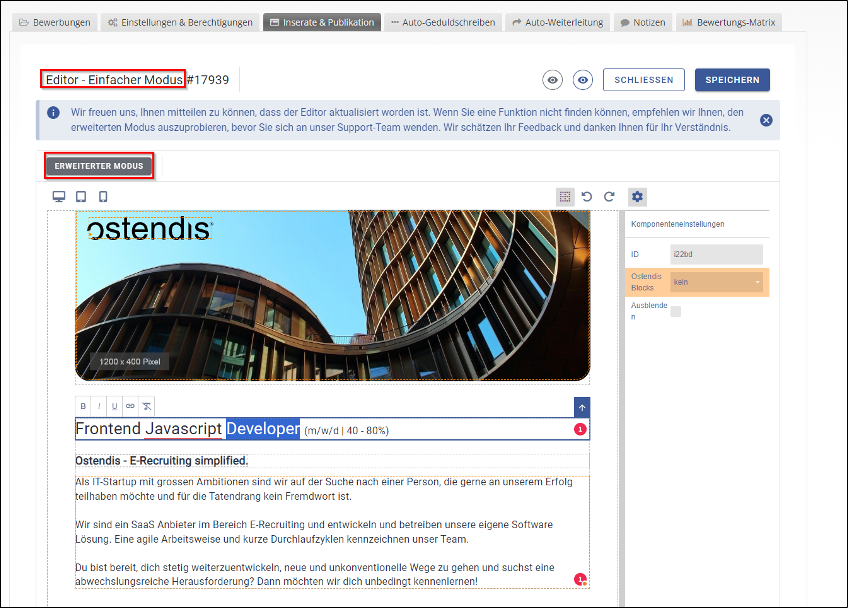Open the Auto-Weiterleitung tab
Viewport: 848px width, 608px height.
(x=558, y=22)
